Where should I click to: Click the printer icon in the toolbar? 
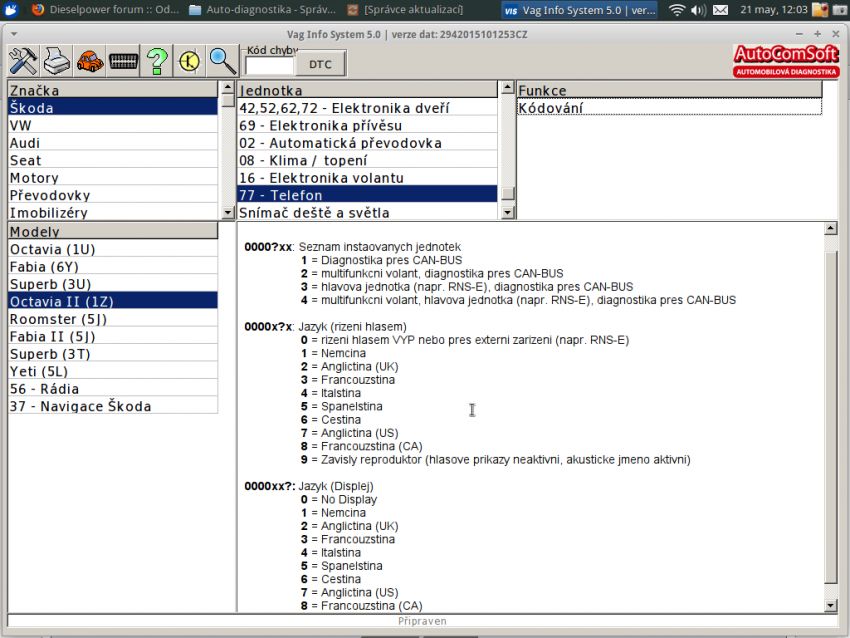[56, 61]
